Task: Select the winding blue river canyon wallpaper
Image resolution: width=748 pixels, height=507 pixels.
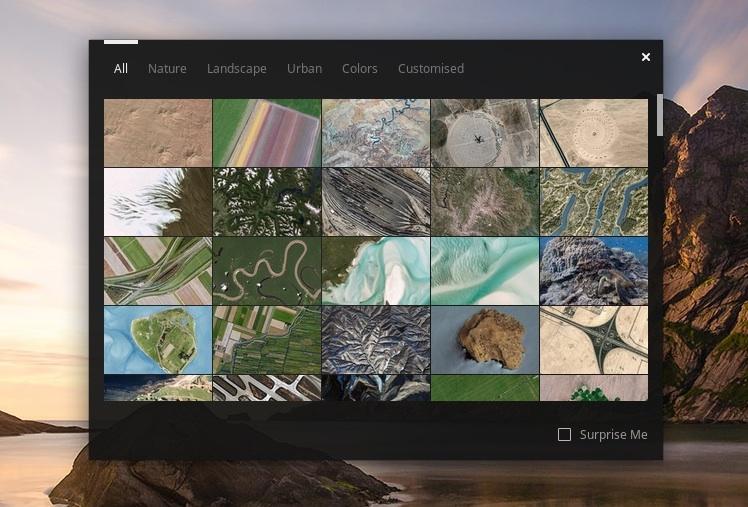Action: (x=376, y=133)
